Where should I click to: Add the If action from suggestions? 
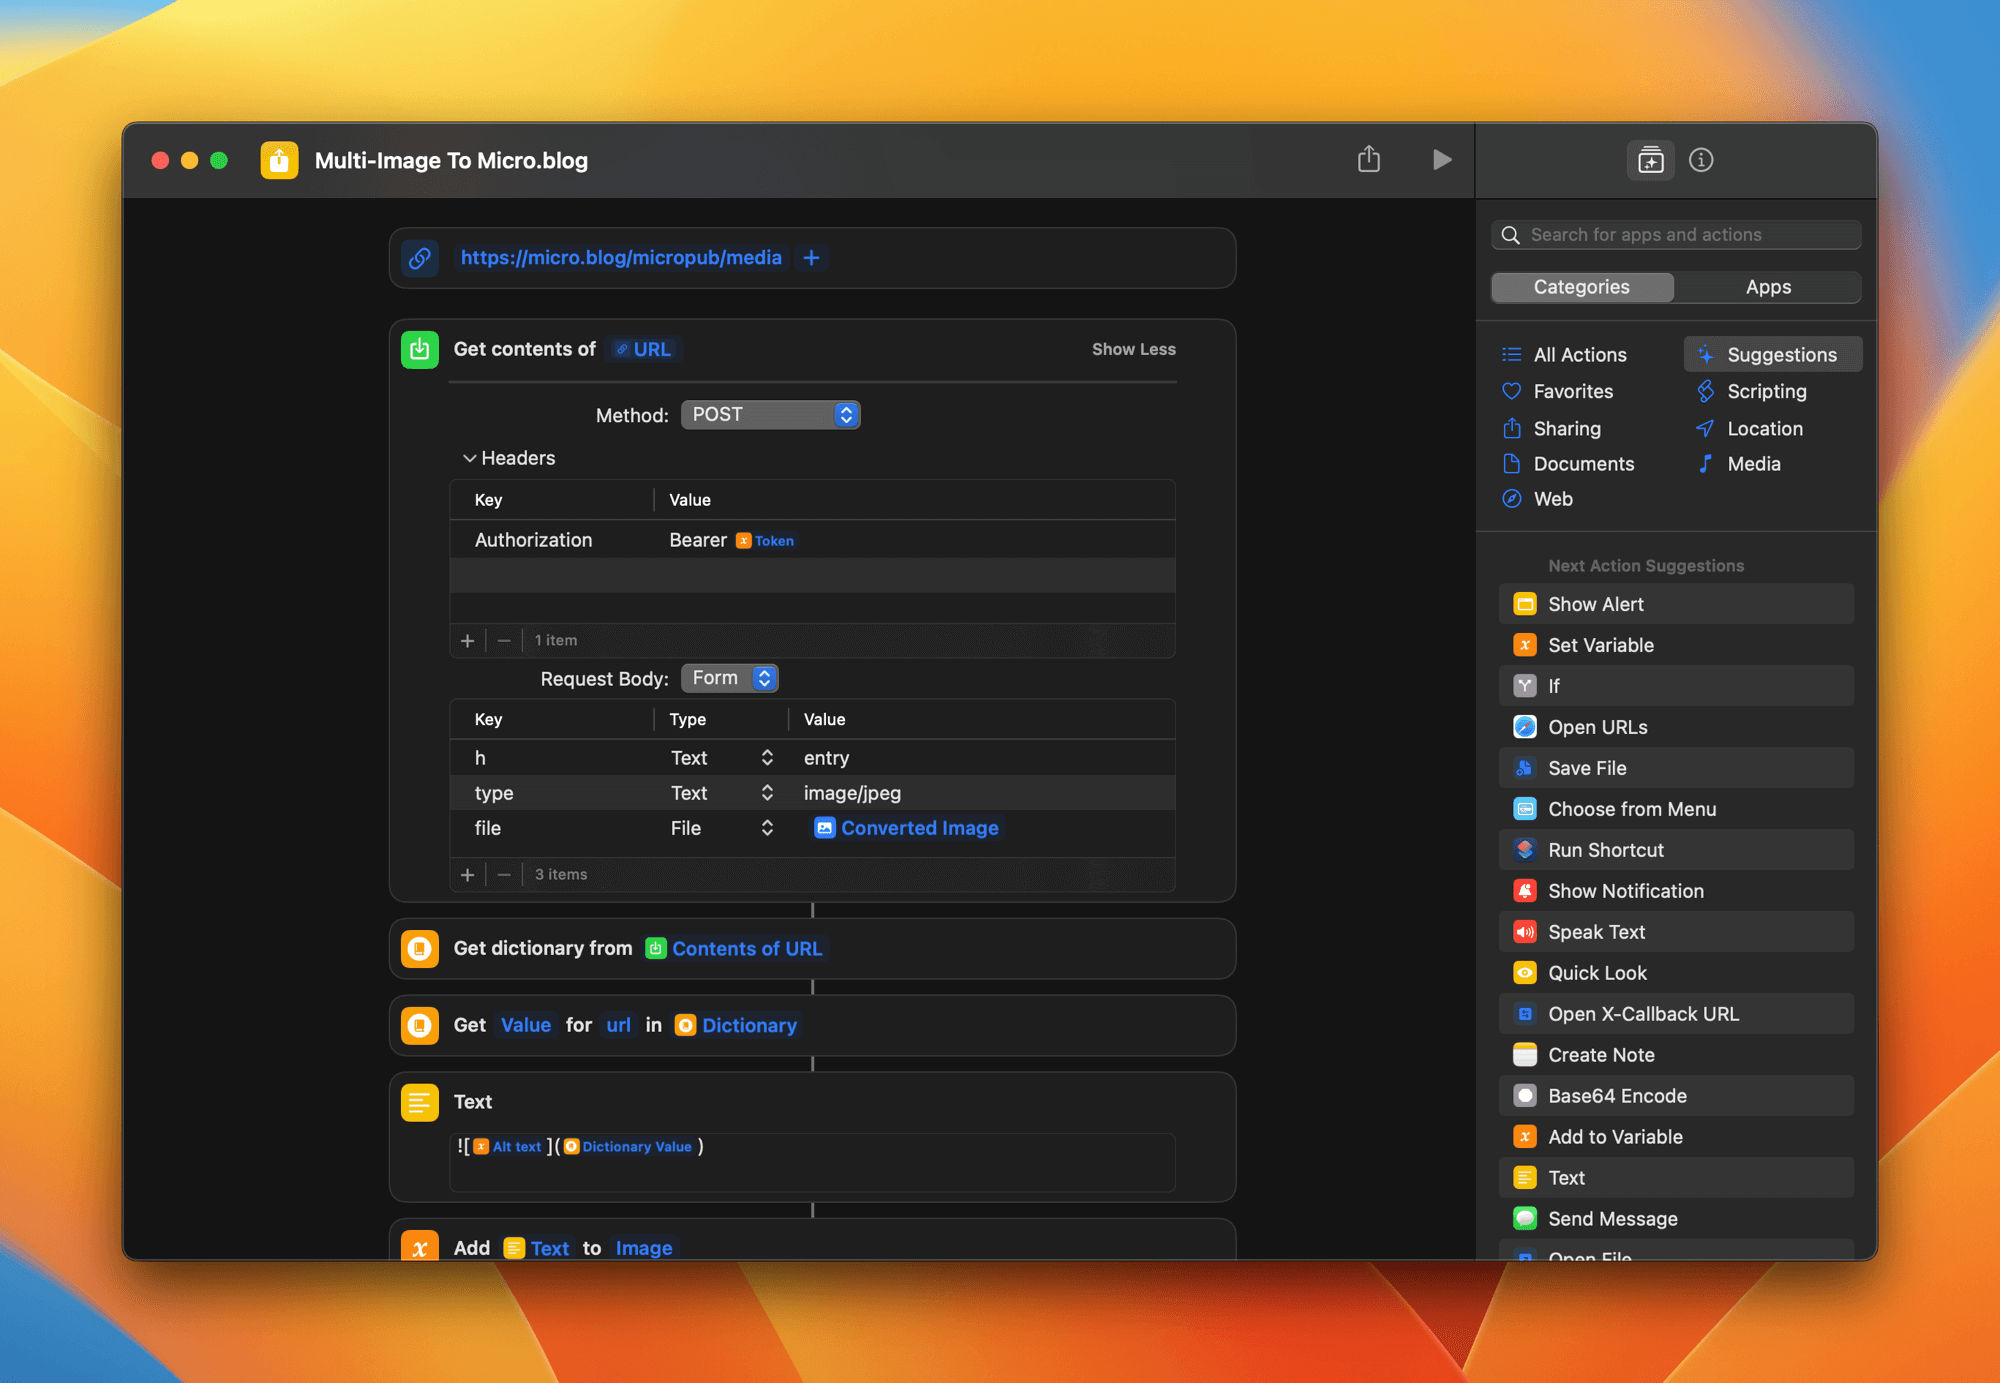pyautogui.click(x=1676, y=686)
